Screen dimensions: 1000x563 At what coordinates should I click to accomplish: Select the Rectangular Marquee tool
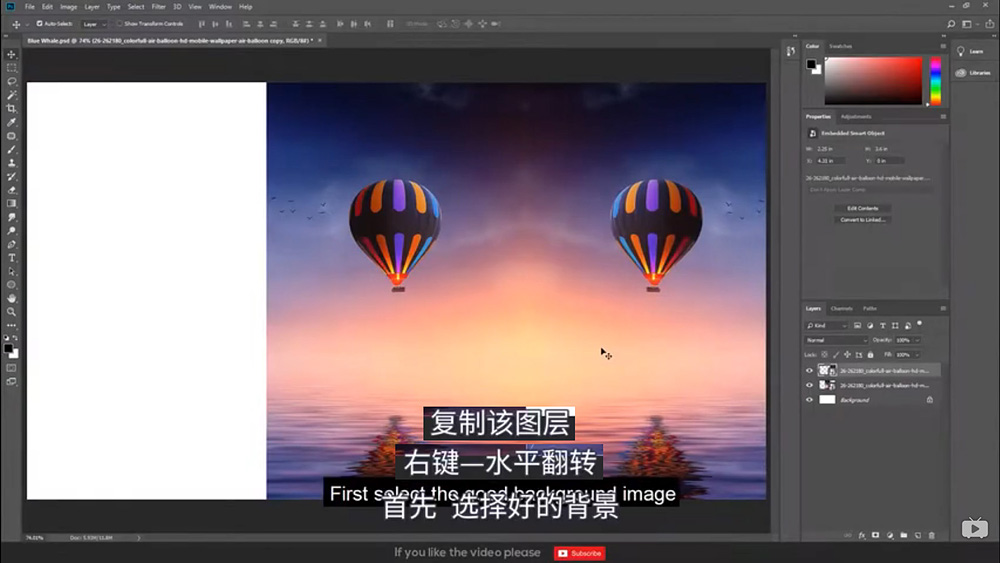click(11, 68)
